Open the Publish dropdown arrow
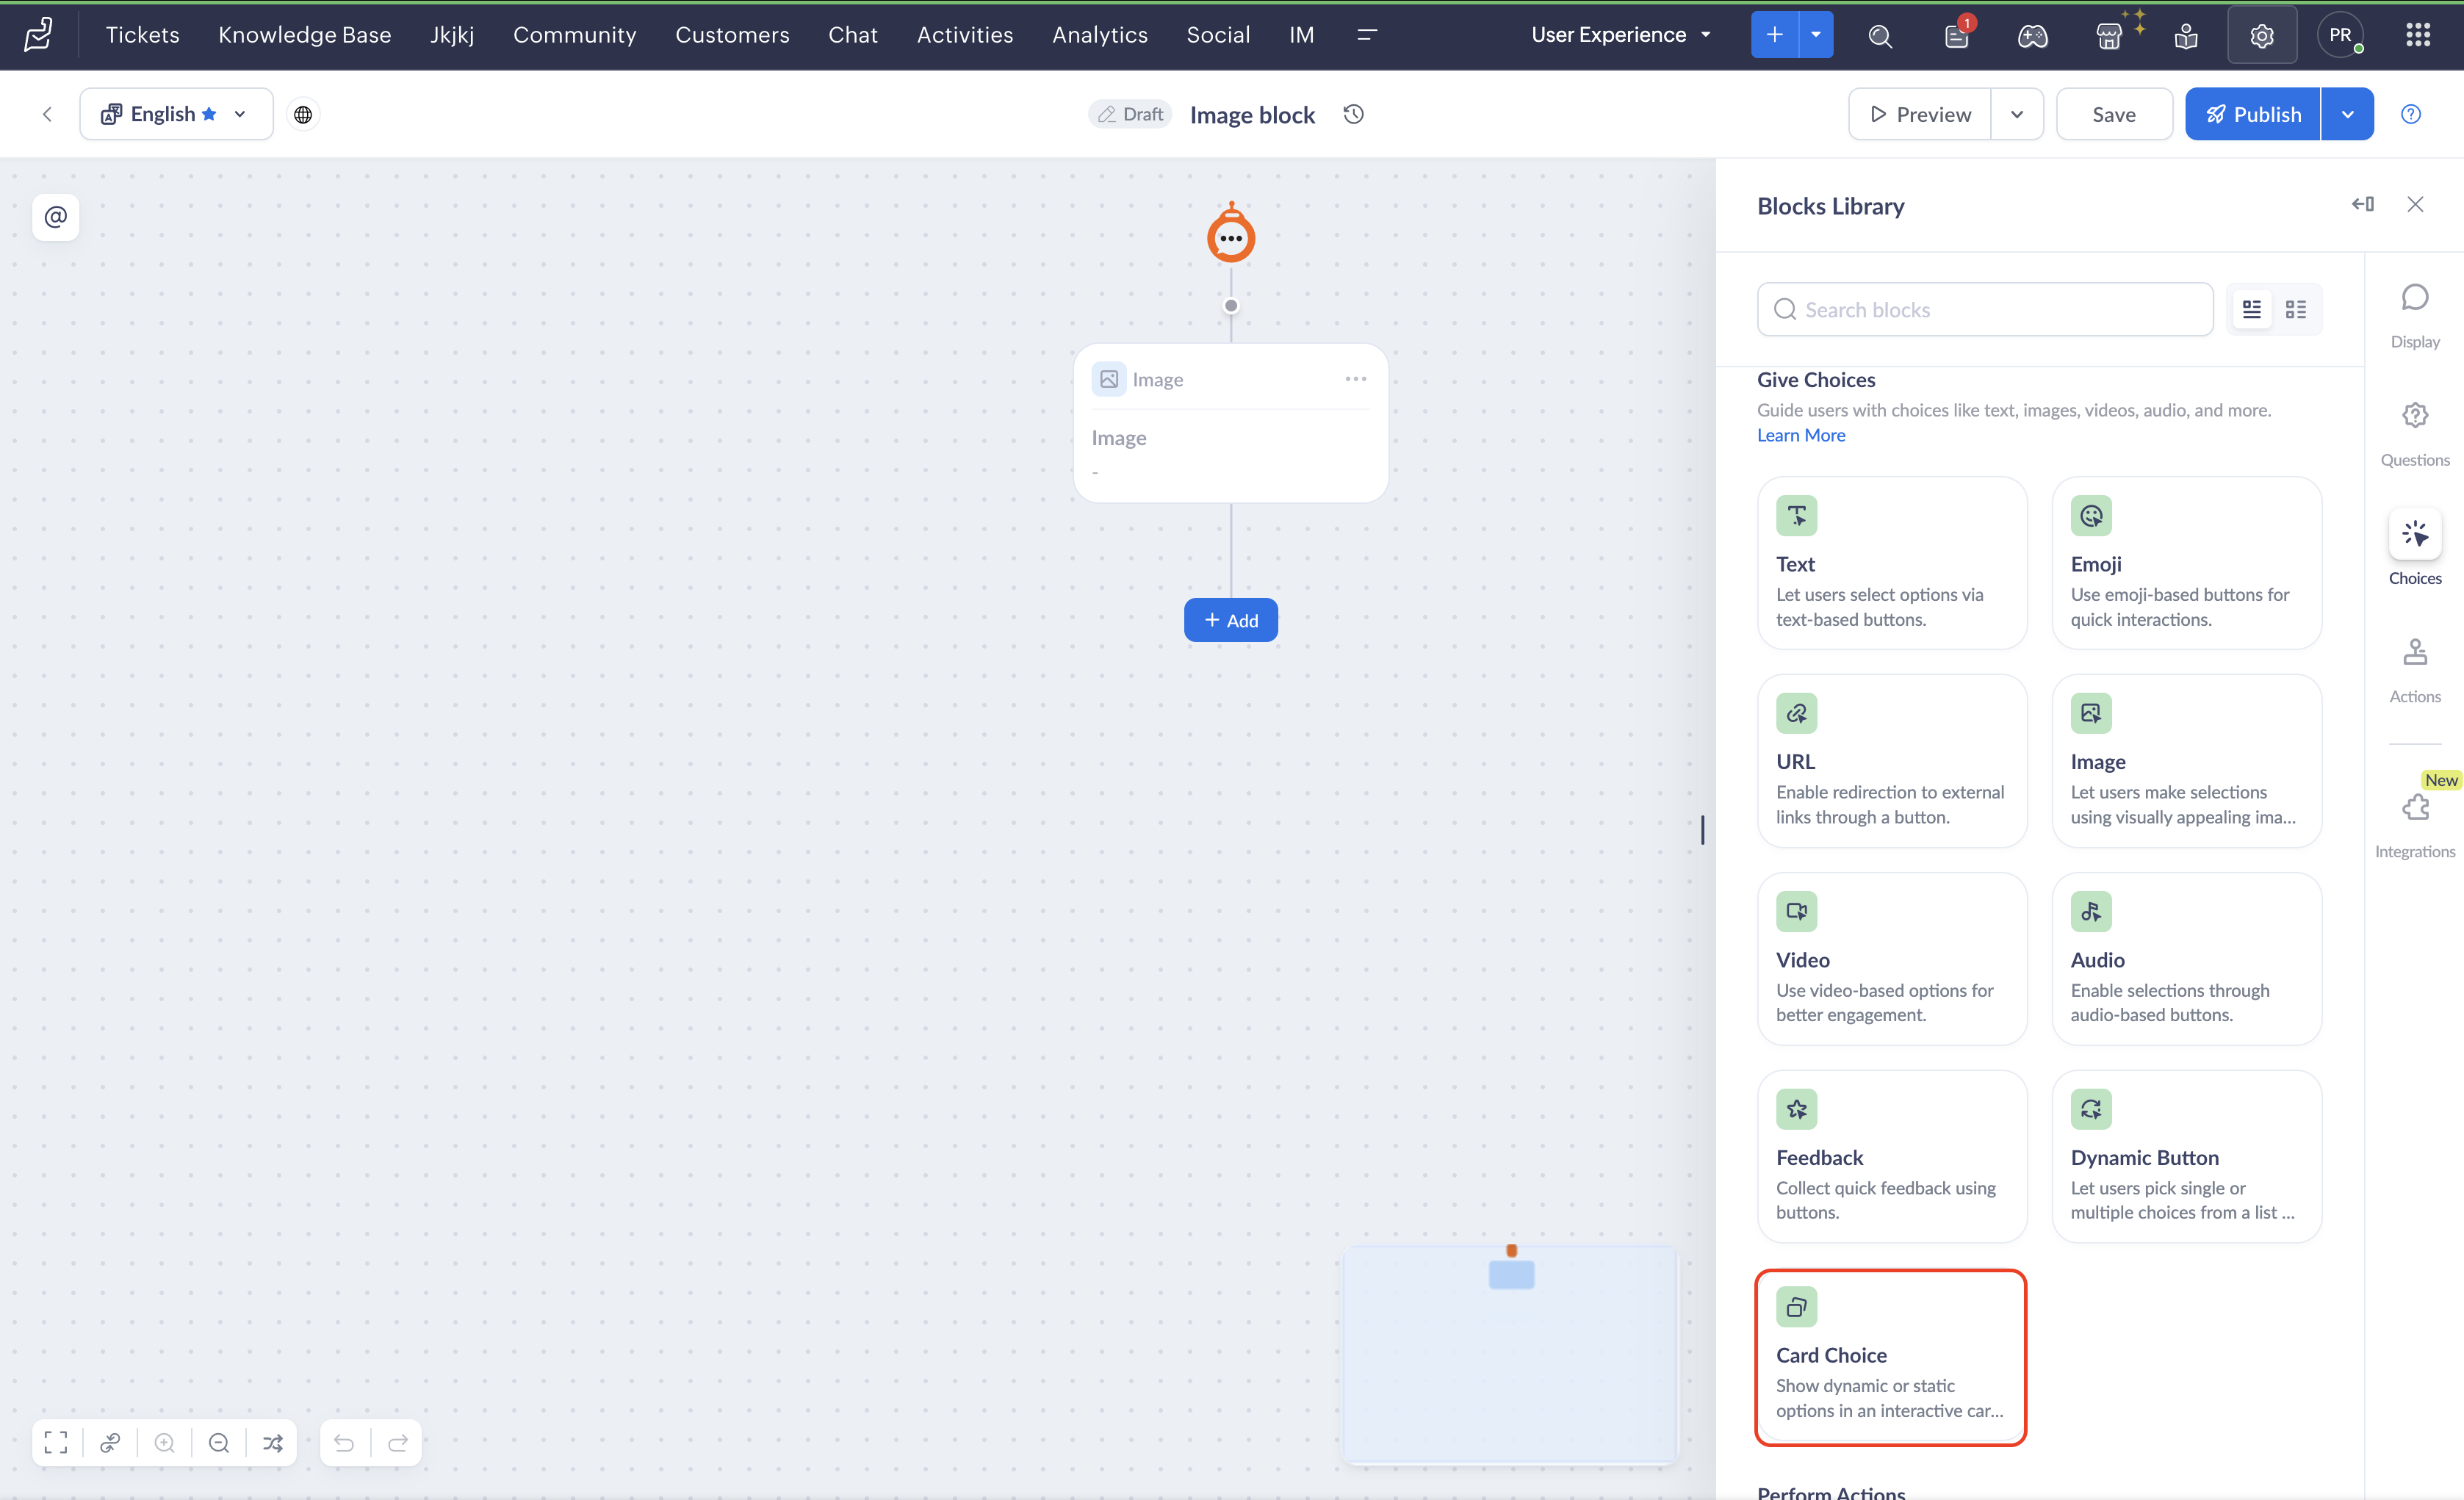Viewport: 2464px width, 1500px height. point(2347,114)
